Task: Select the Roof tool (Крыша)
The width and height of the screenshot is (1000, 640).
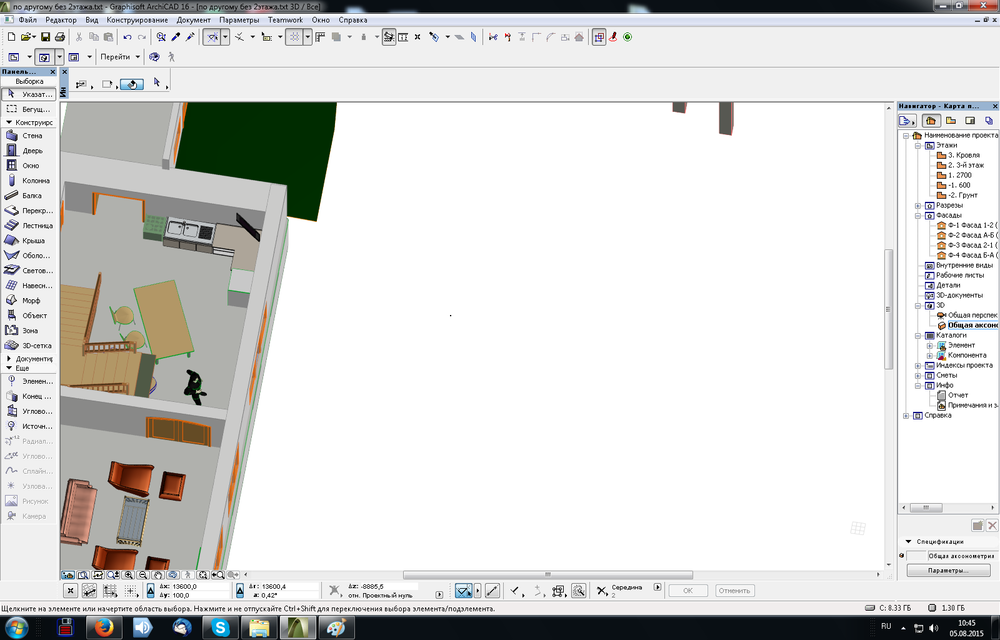Action: (30, 240)
